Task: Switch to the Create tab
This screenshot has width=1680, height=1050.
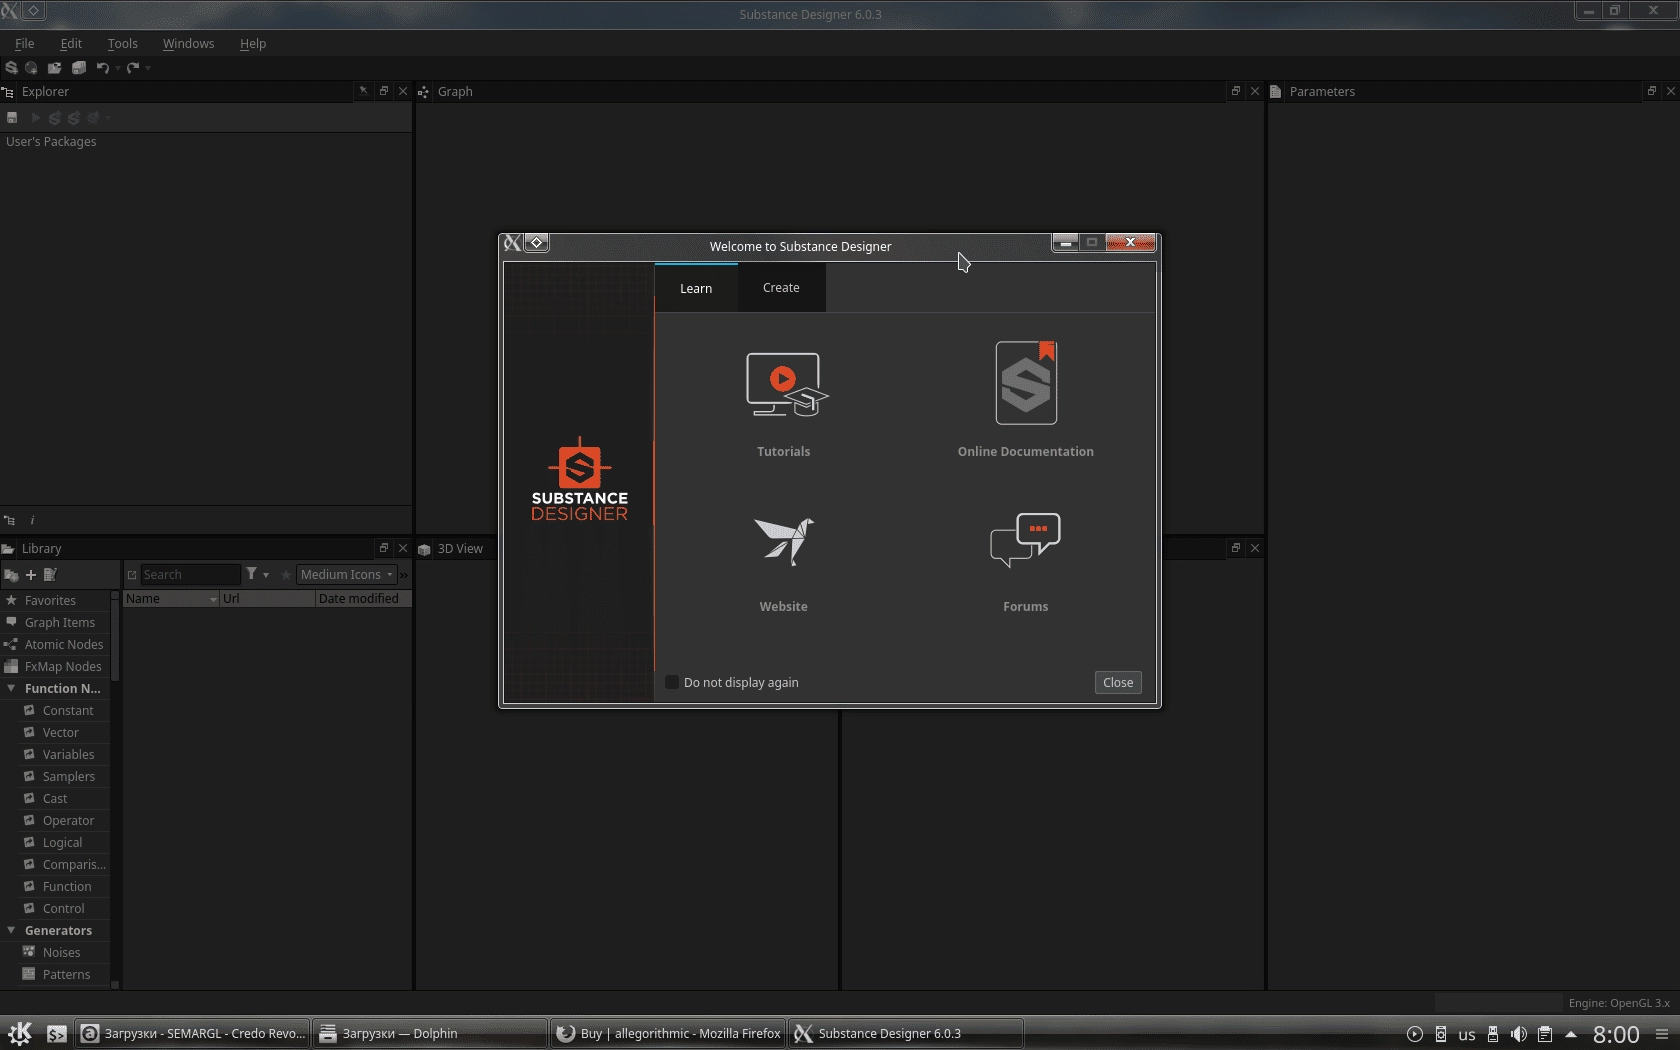Action: coord(781,288)
